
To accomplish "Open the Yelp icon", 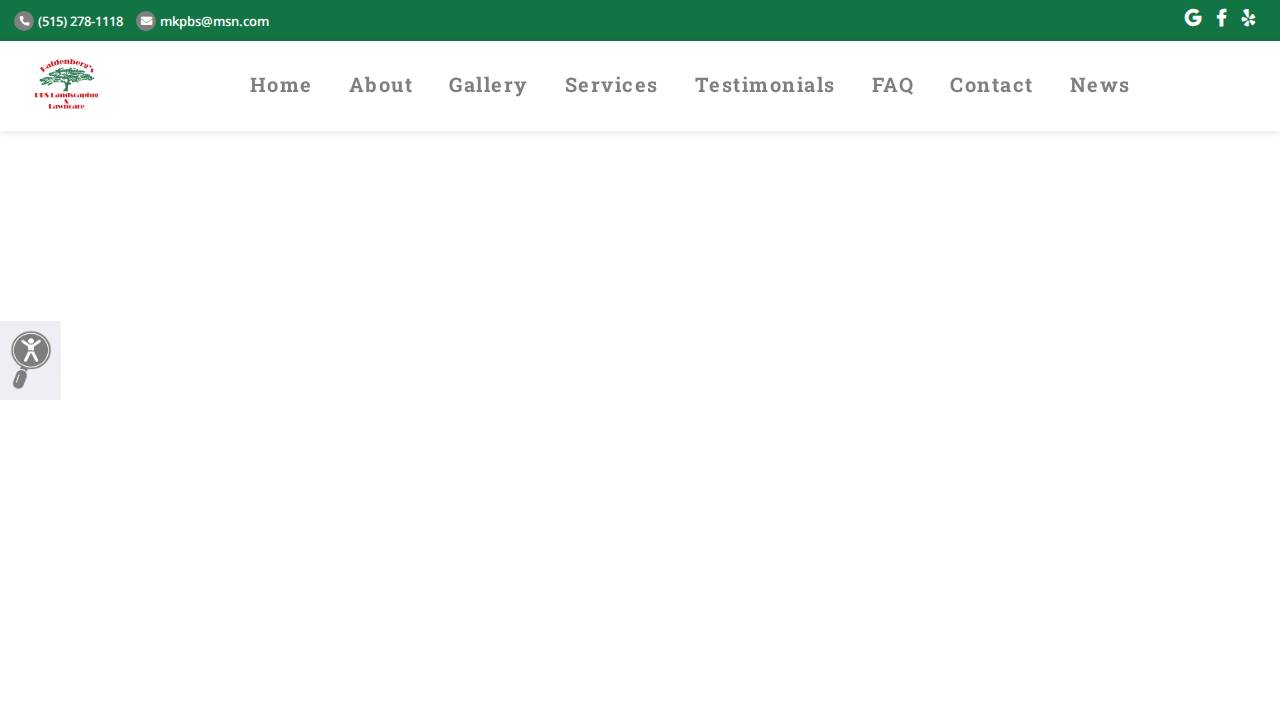I will click(x=1248, y=18).
